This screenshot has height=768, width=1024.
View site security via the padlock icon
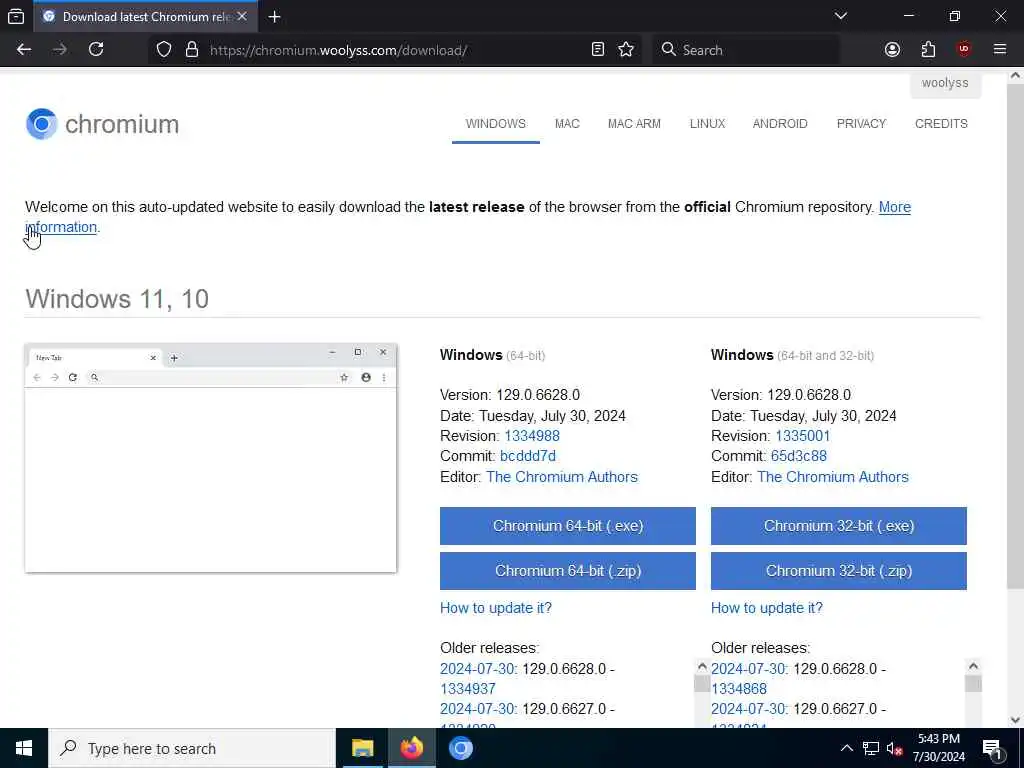[x=191, y=50]
